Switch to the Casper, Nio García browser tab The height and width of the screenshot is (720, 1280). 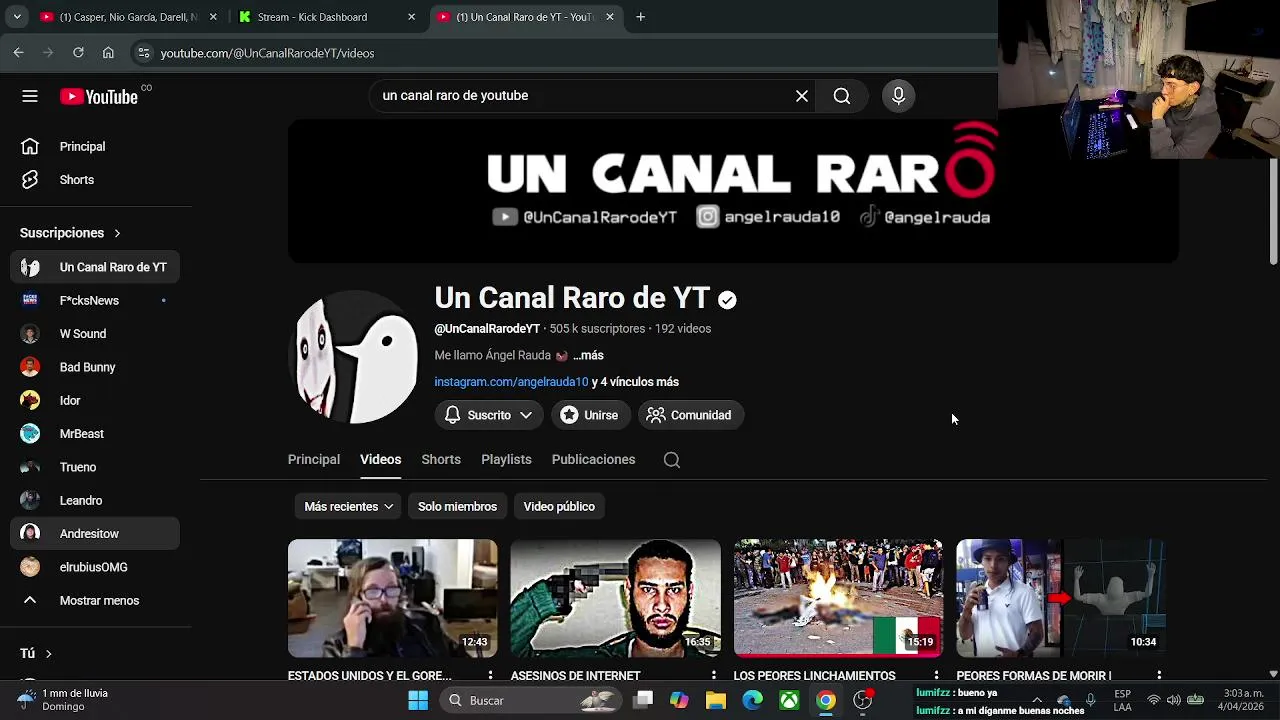click(128, 17)
